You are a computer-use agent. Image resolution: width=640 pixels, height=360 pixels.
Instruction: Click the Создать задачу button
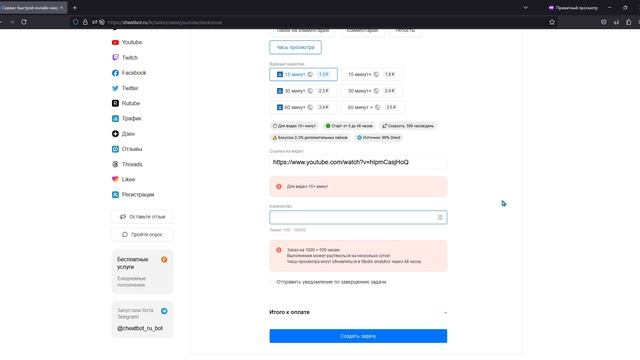358,336
